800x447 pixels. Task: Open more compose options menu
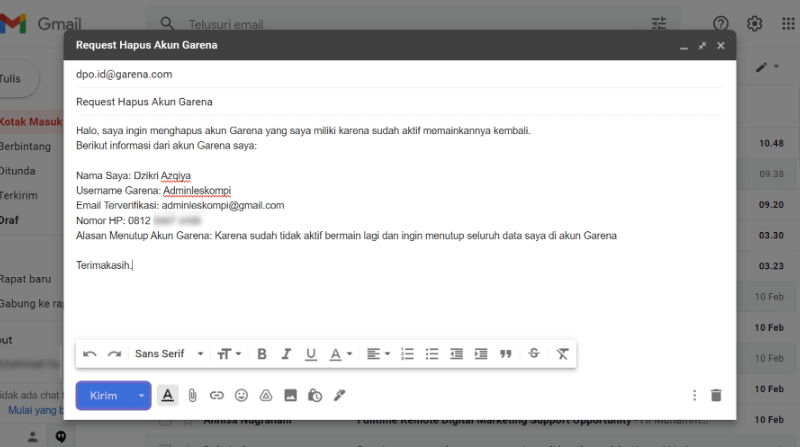tap(694, 395)
